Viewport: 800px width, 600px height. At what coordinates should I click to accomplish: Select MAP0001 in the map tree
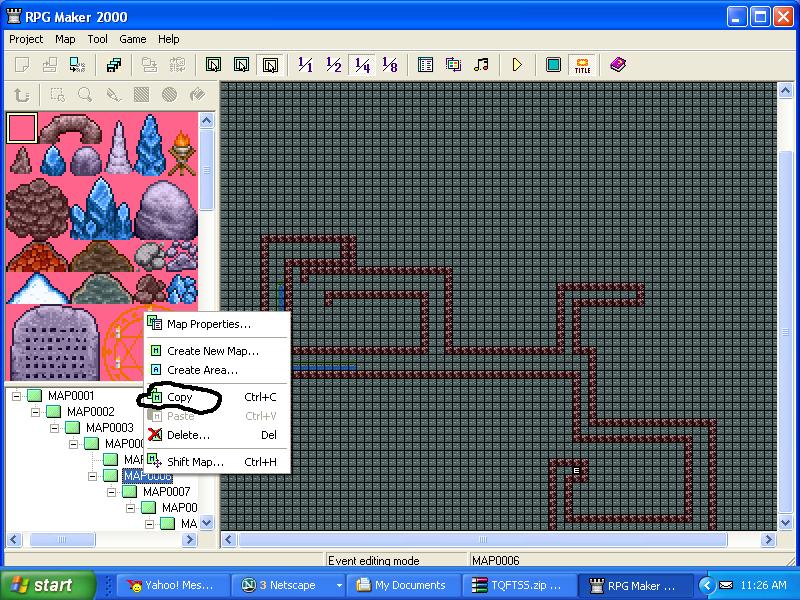point(71,396)
